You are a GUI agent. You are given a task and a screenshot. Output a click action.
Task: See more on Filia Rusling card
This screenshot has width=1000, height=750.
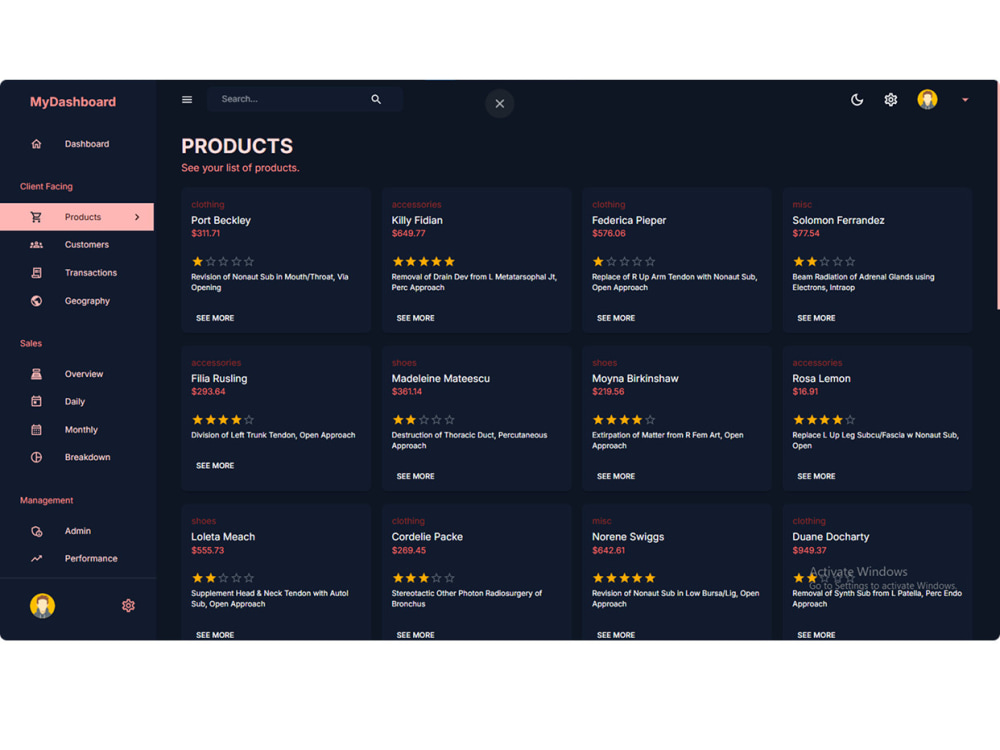tap(215, 466)
